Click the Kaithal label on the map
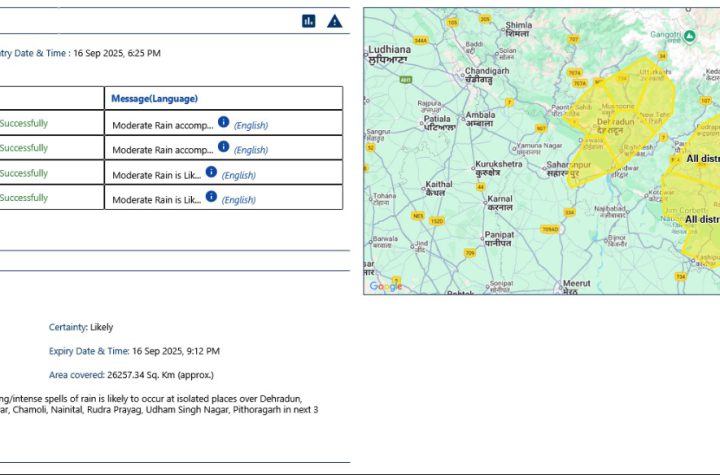The width and height of the screenshot is (720, 475). click(x=439, y=188)
